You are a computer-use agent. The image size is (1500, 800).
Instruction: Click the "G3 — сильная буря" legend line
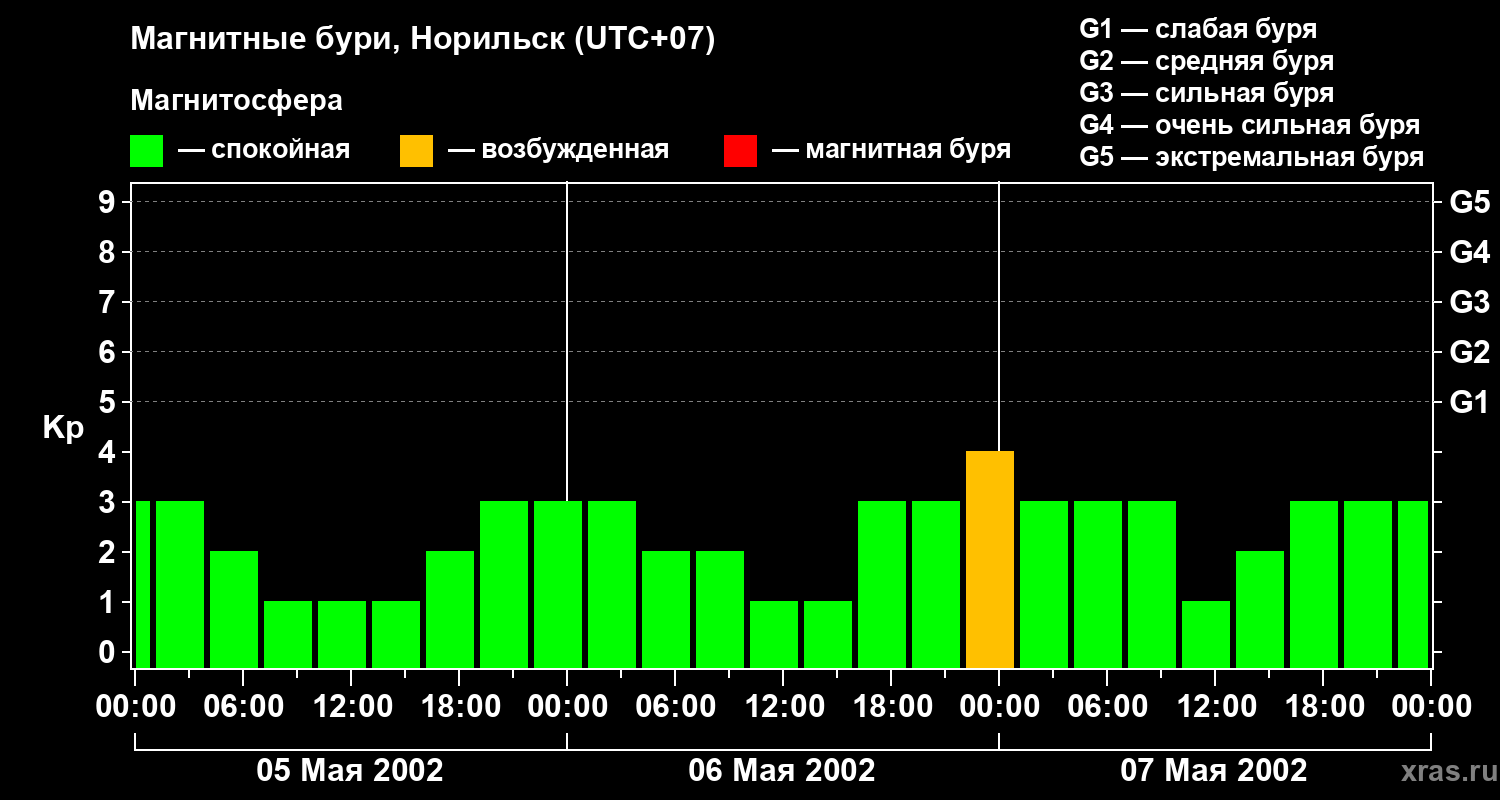1207,93
